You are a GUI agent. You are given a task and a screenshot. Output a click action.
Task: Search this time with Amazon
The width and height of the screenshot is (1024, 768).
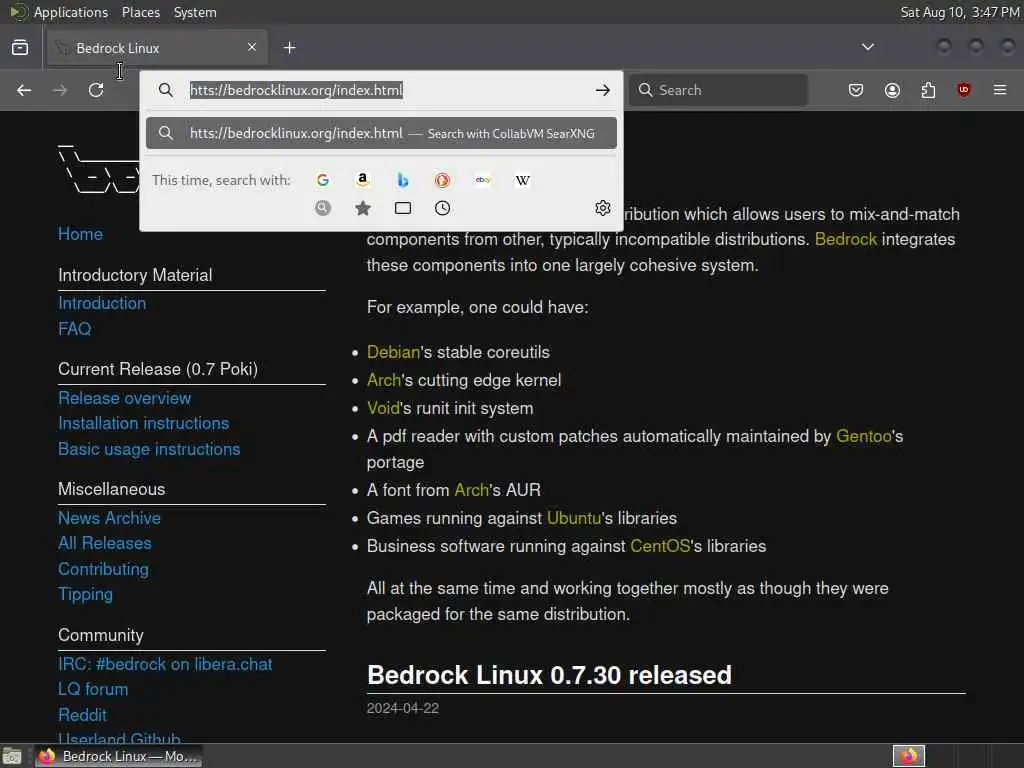click(362, 180)
